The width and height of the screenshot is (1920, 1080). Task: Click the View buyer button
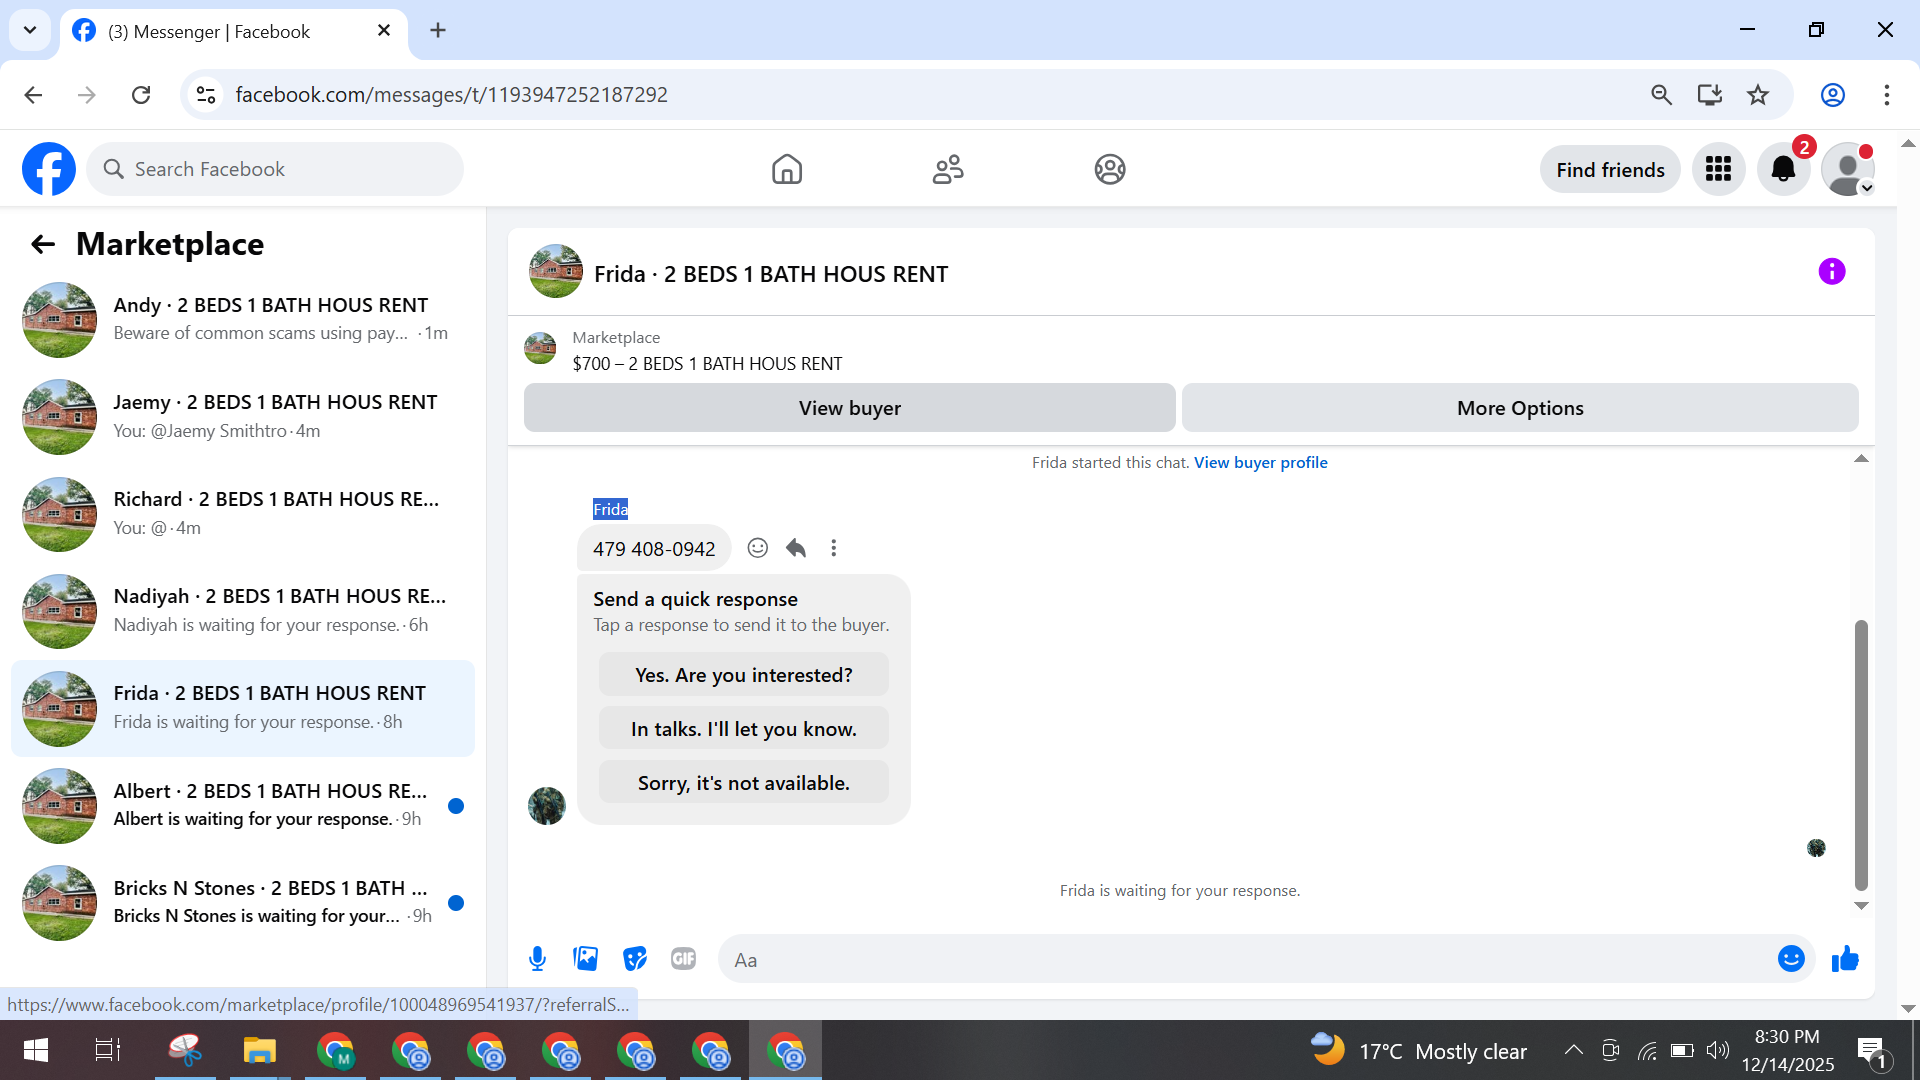click(x=849, y=408)
